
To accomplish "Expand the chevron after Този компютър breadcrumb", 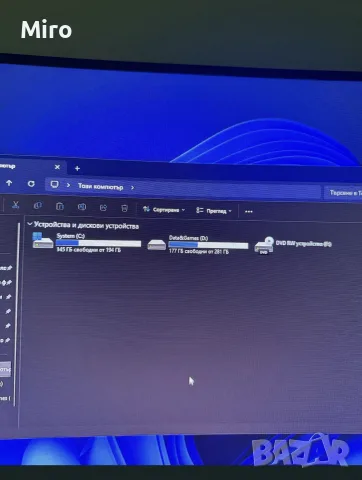I will [x=132, y=188].
